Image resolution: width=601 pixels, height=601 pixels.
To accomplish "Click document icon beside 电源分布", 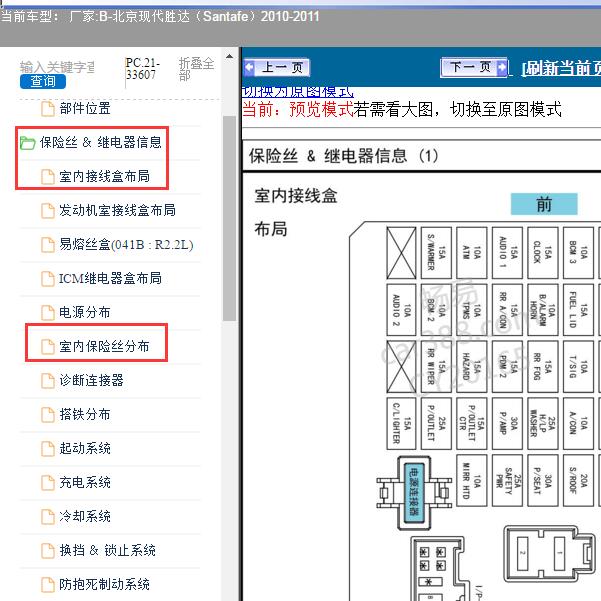I will 48,313.
